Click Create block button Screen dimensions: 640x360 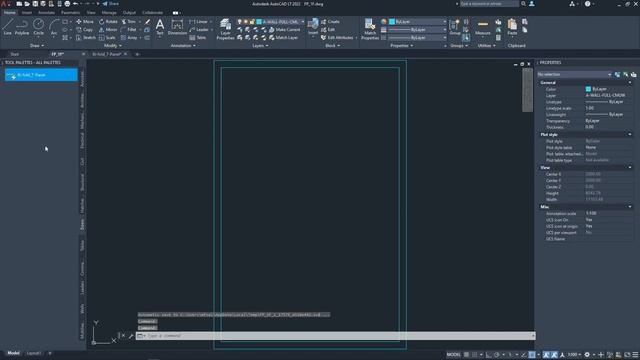pyautogui.click(x=330, y=22)
